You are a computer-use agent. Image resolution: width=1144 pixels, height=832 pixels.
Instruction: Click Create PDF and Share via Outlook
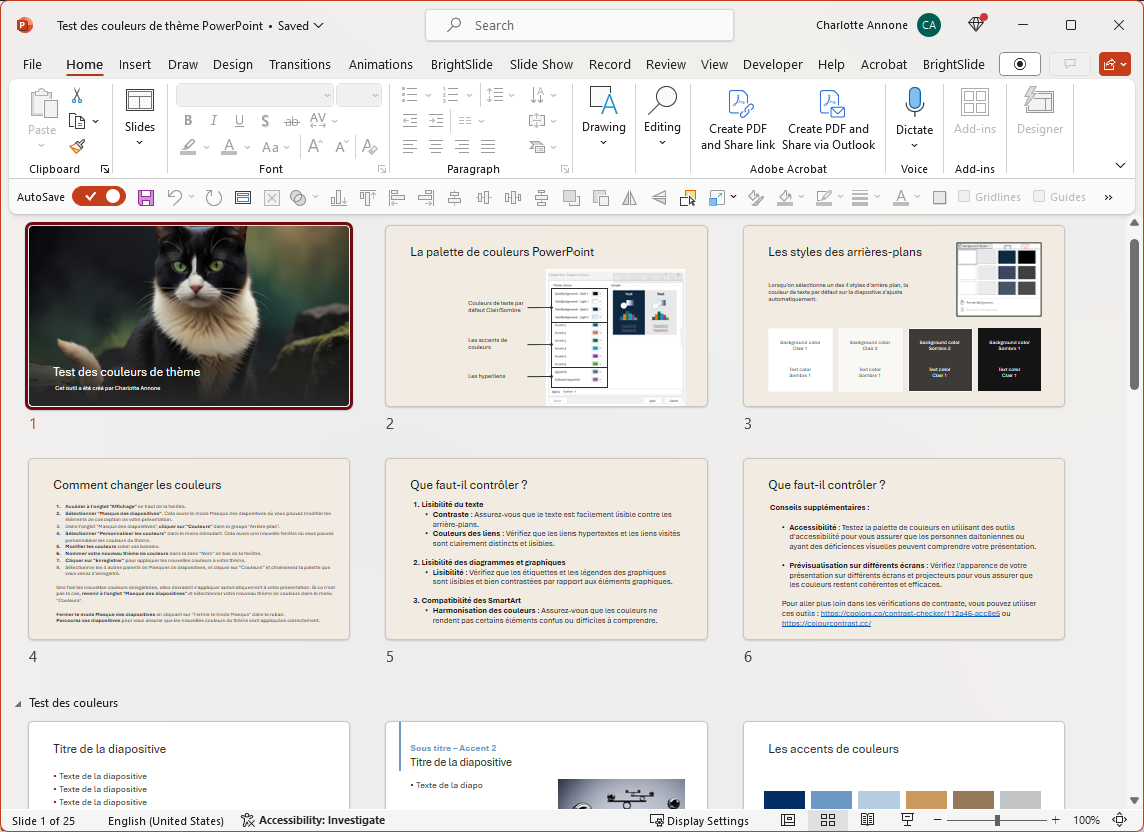828,120
